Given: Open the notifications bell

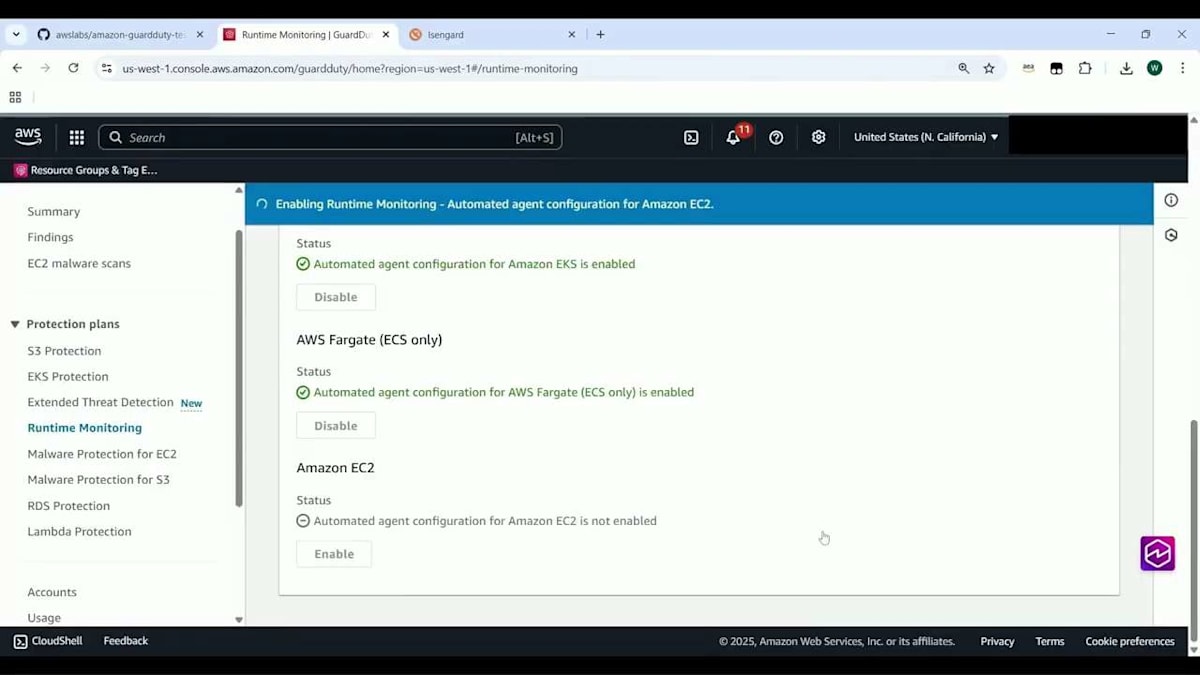Looking at the screenshot, I should click(734, 137).
